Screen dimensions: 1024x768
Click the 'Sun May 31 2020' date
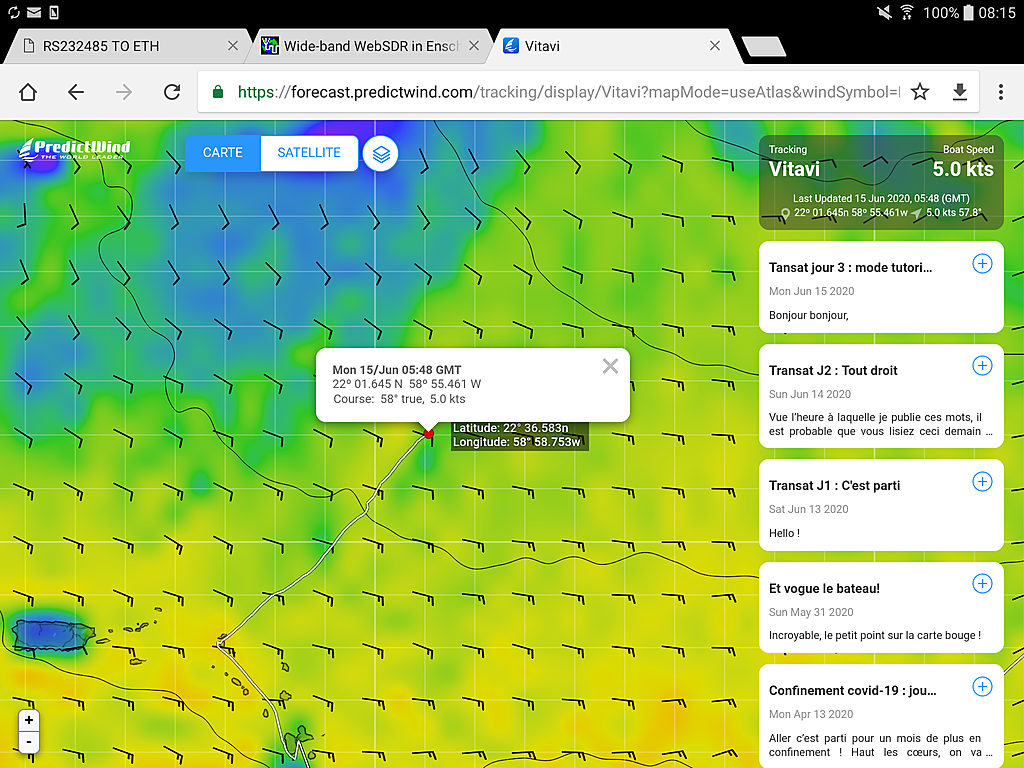811,612
